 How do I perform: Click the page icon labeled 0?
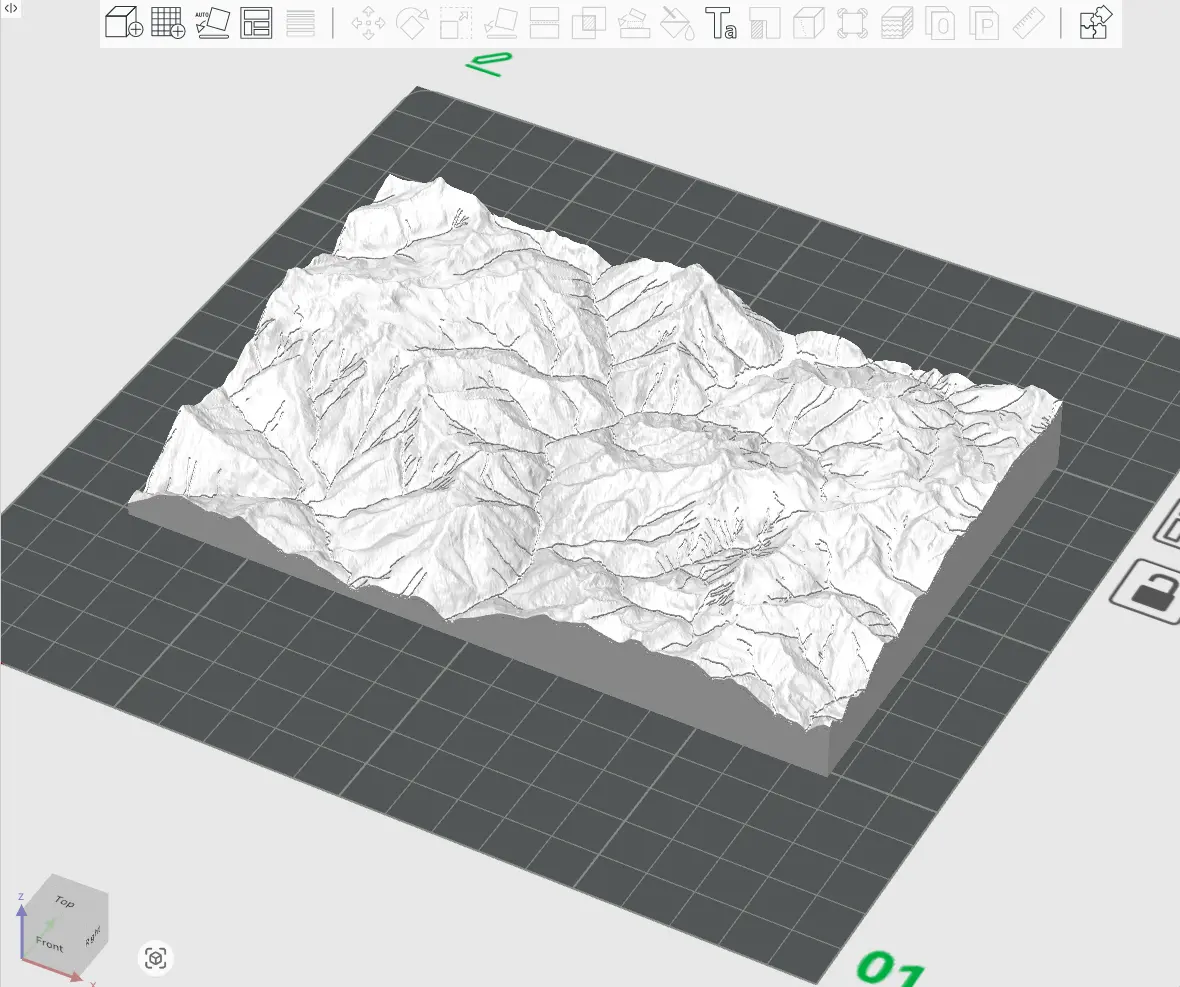coord(940,23)
